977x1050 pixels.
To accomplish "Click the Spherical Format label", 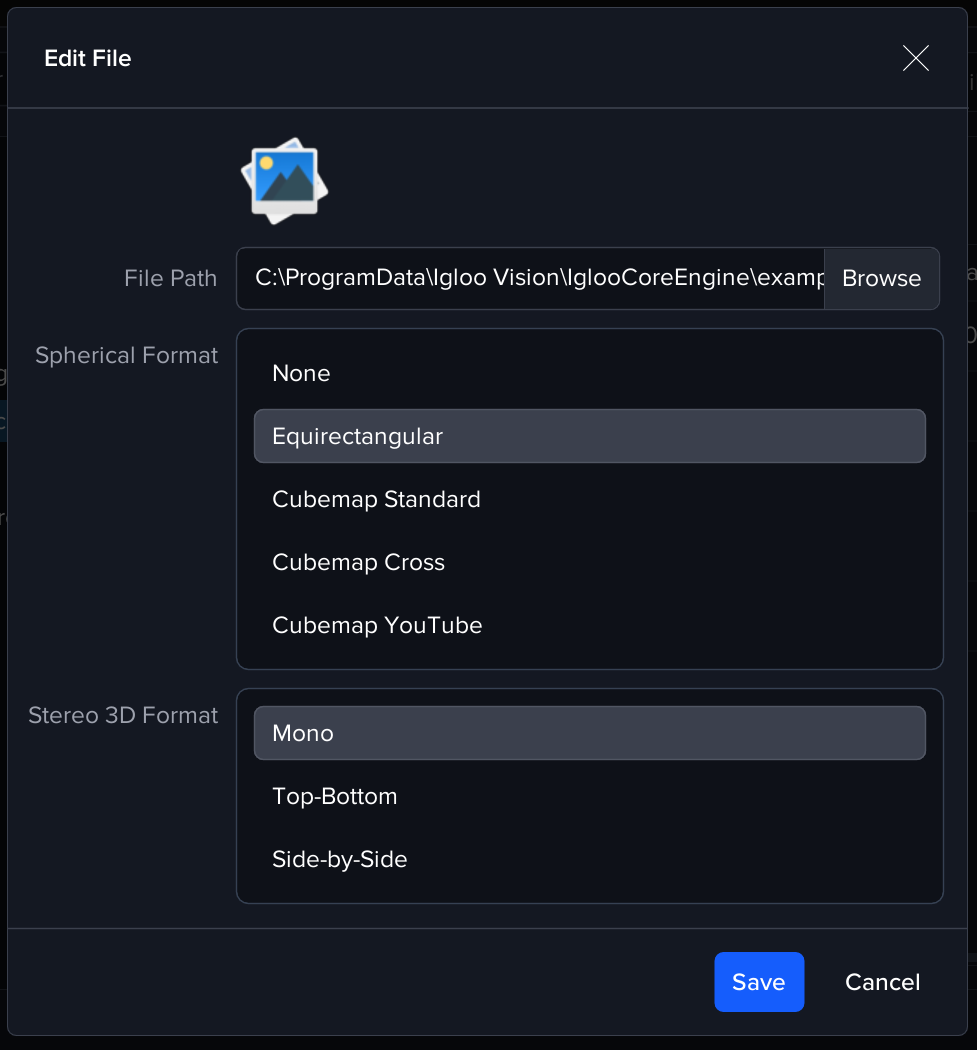I will pyautogui.click(x=126, y=356).
